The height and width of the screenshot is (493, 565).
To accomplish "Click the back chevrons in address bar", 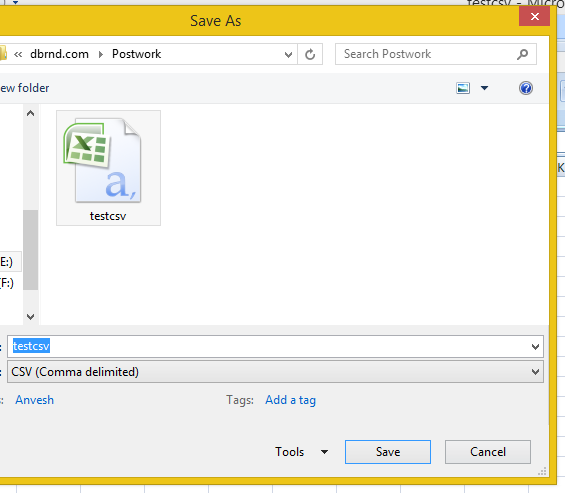I will click(x=18, y=54).
